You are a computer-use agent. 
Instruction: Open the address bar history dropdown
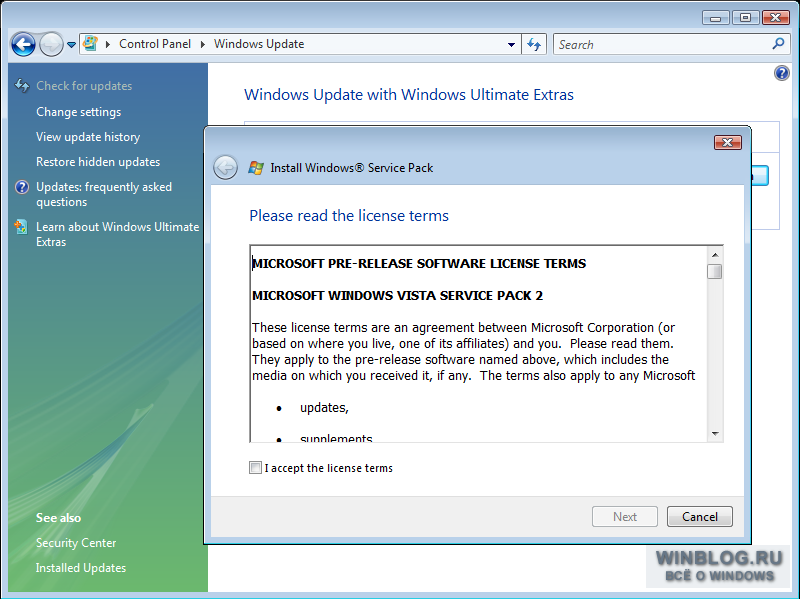(511, 44)
